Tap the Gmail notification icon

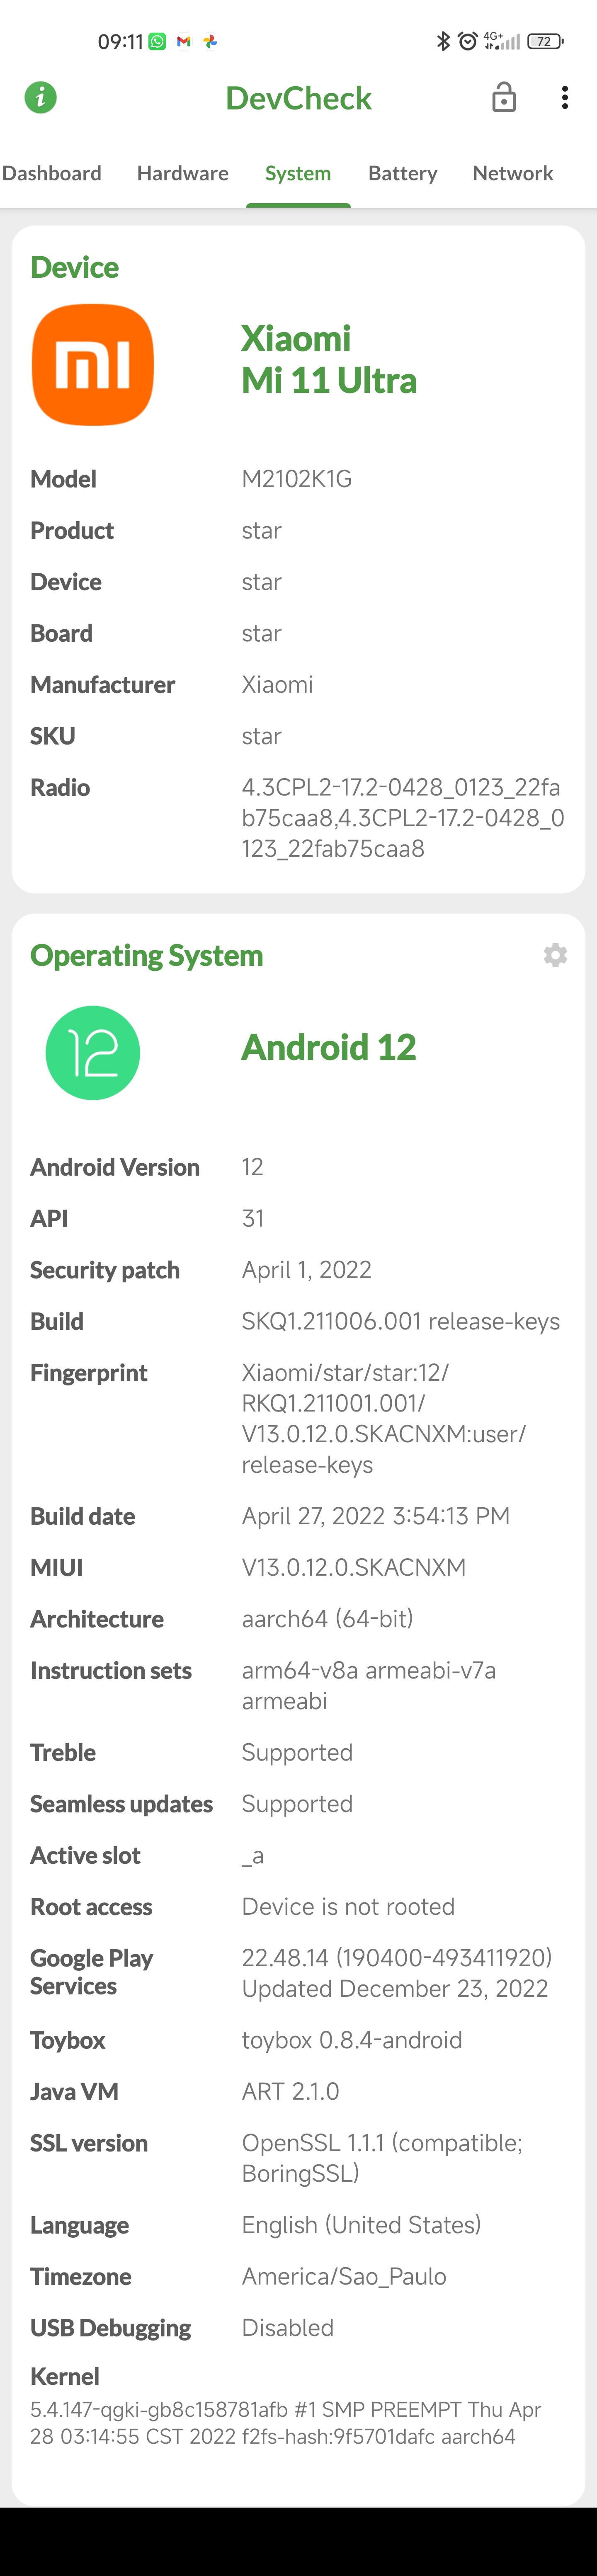point(183,41)
